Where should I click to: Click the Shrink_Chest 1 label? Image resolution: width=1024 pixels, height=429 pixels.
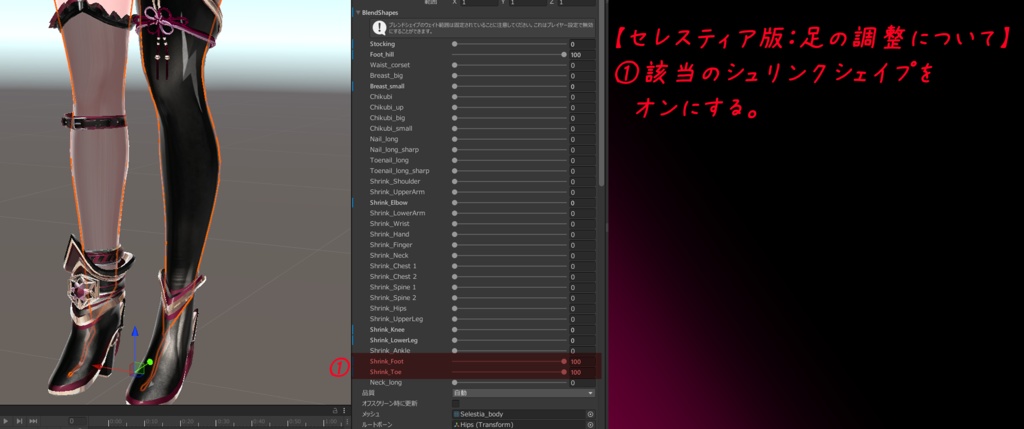click(x=393, y=266)
